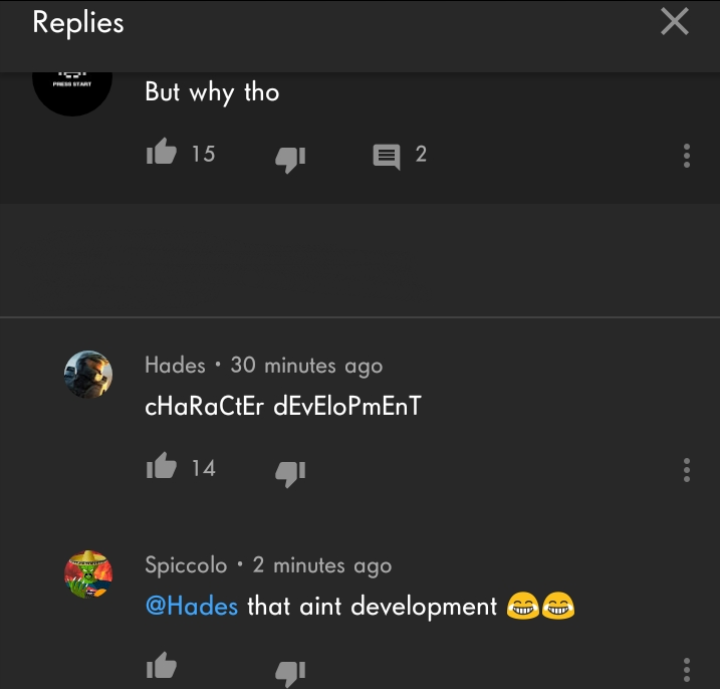Tap the Spiccolo username
The image size is (720, 689).
point(186,565)
